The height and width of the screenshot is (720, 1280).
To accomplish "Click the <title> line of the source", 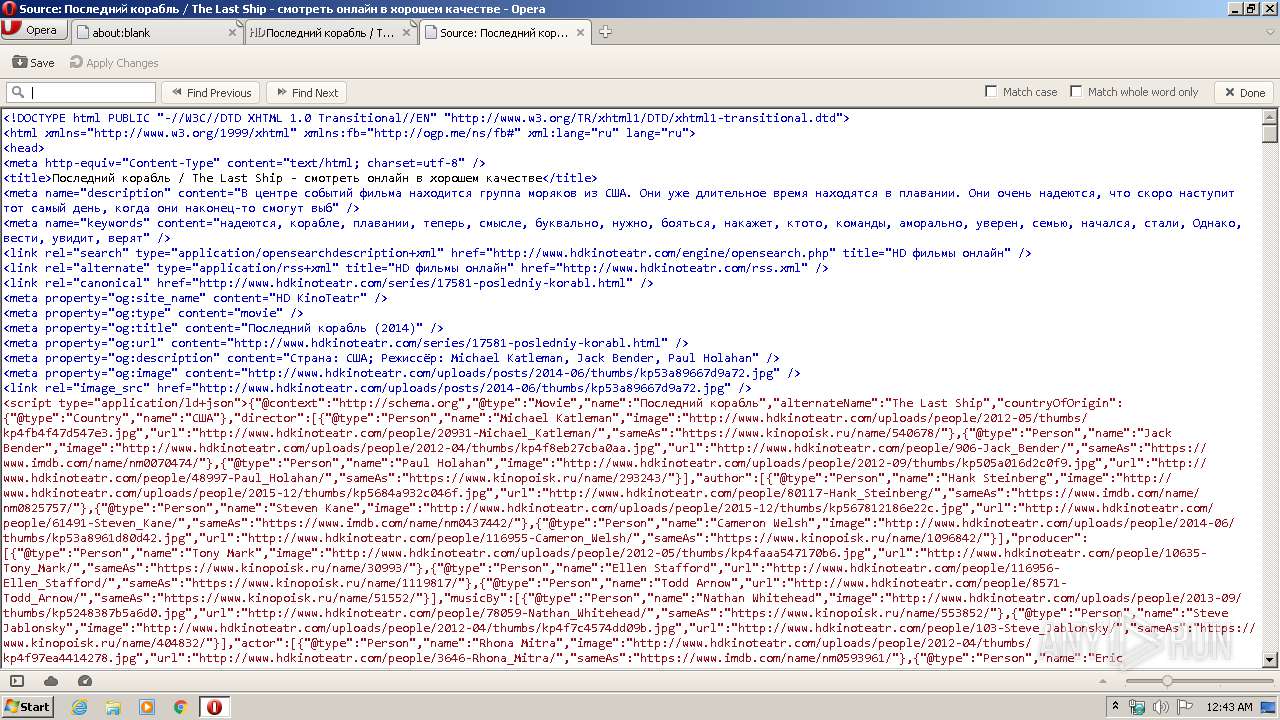I will [300, 178].
